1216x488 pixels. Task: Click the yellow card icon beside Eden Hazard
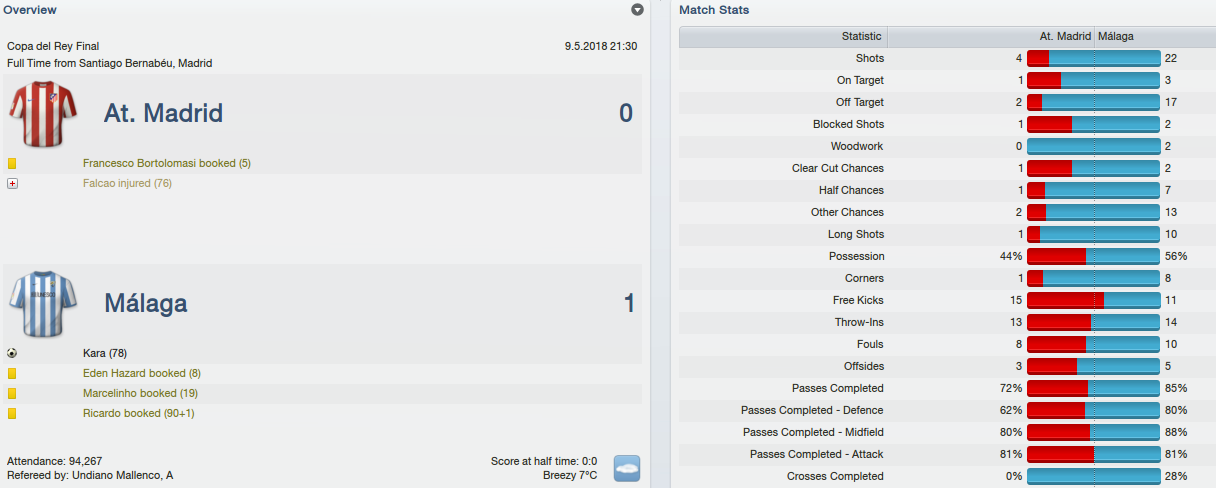pos(12,373)
